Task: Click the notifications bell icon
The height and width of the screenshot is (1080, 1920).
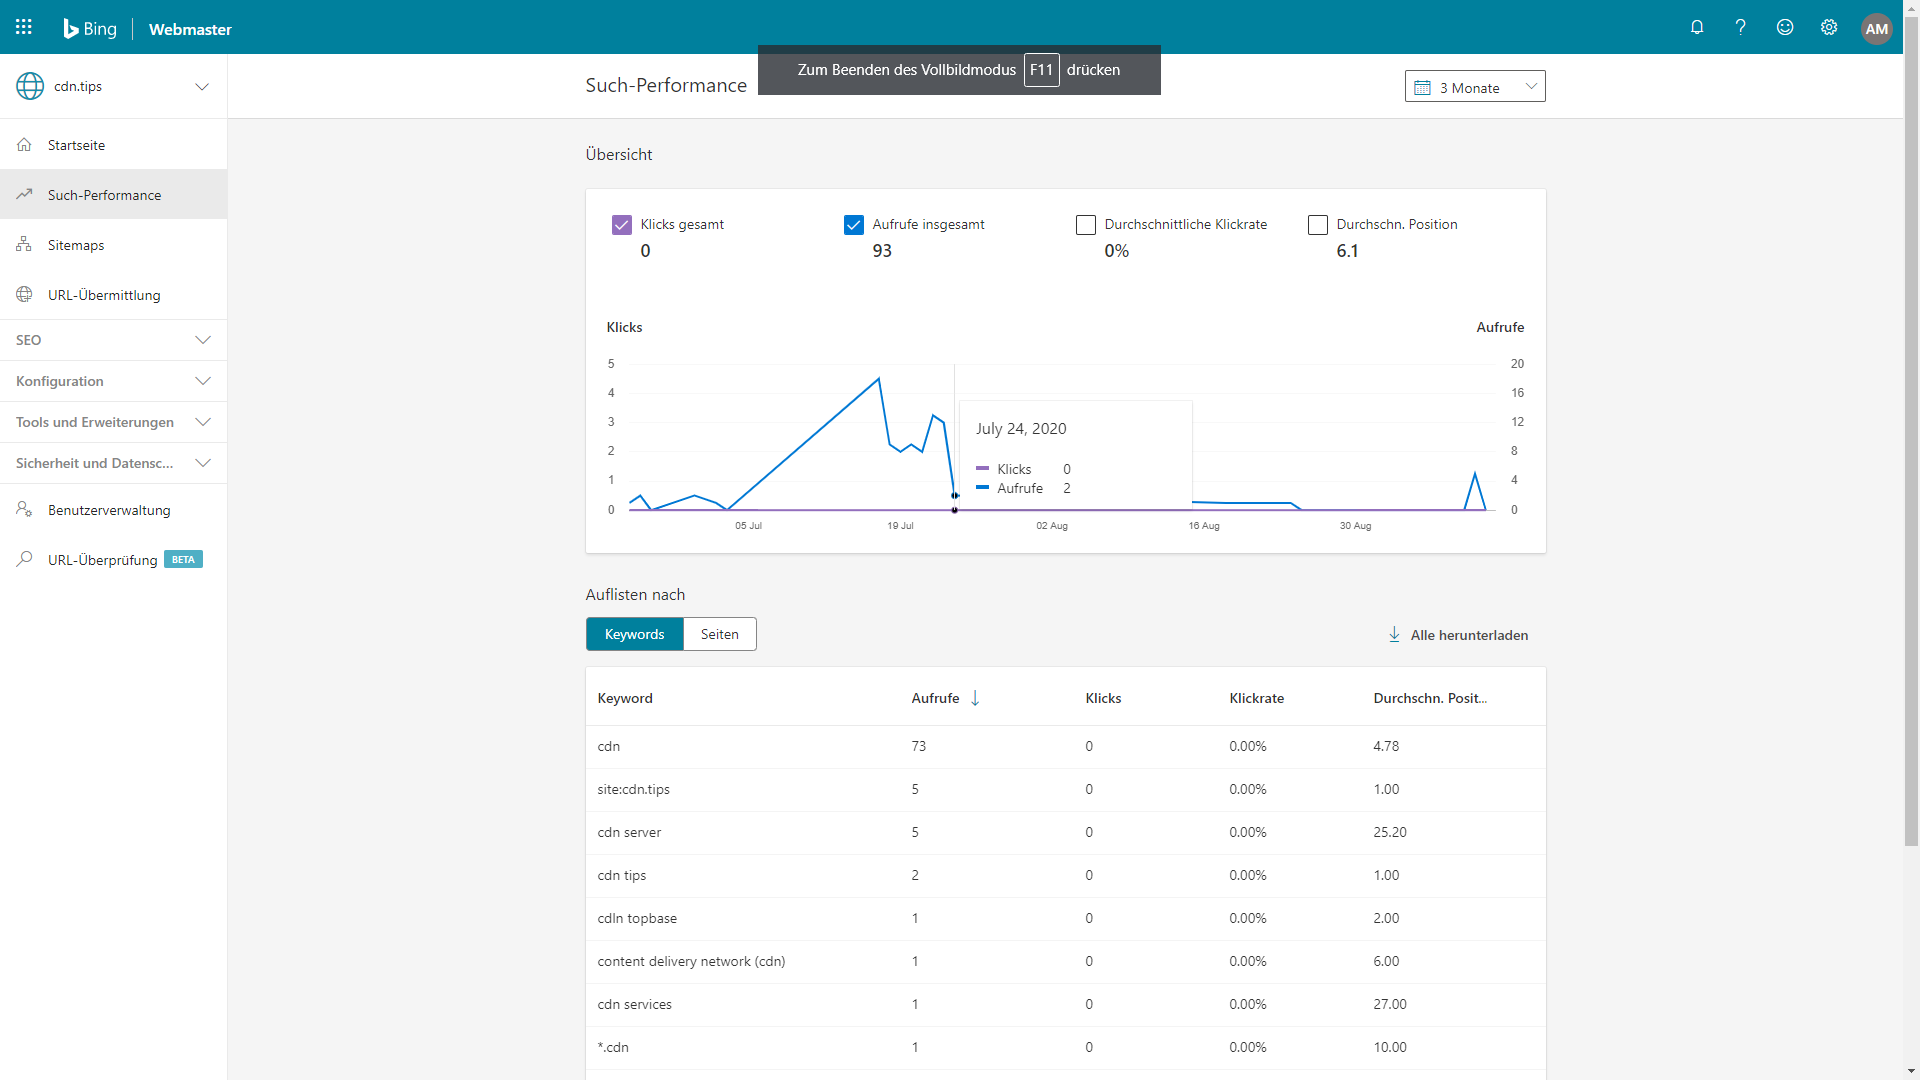Action: 1697,28
